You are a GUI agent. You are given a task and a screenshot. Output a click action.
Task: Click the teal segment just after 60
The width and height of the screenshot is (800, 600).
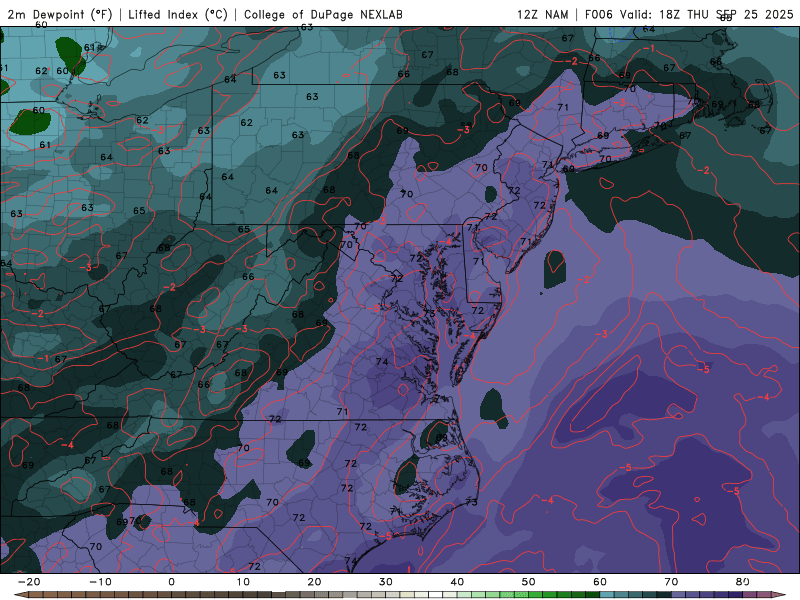click(607, 594)
